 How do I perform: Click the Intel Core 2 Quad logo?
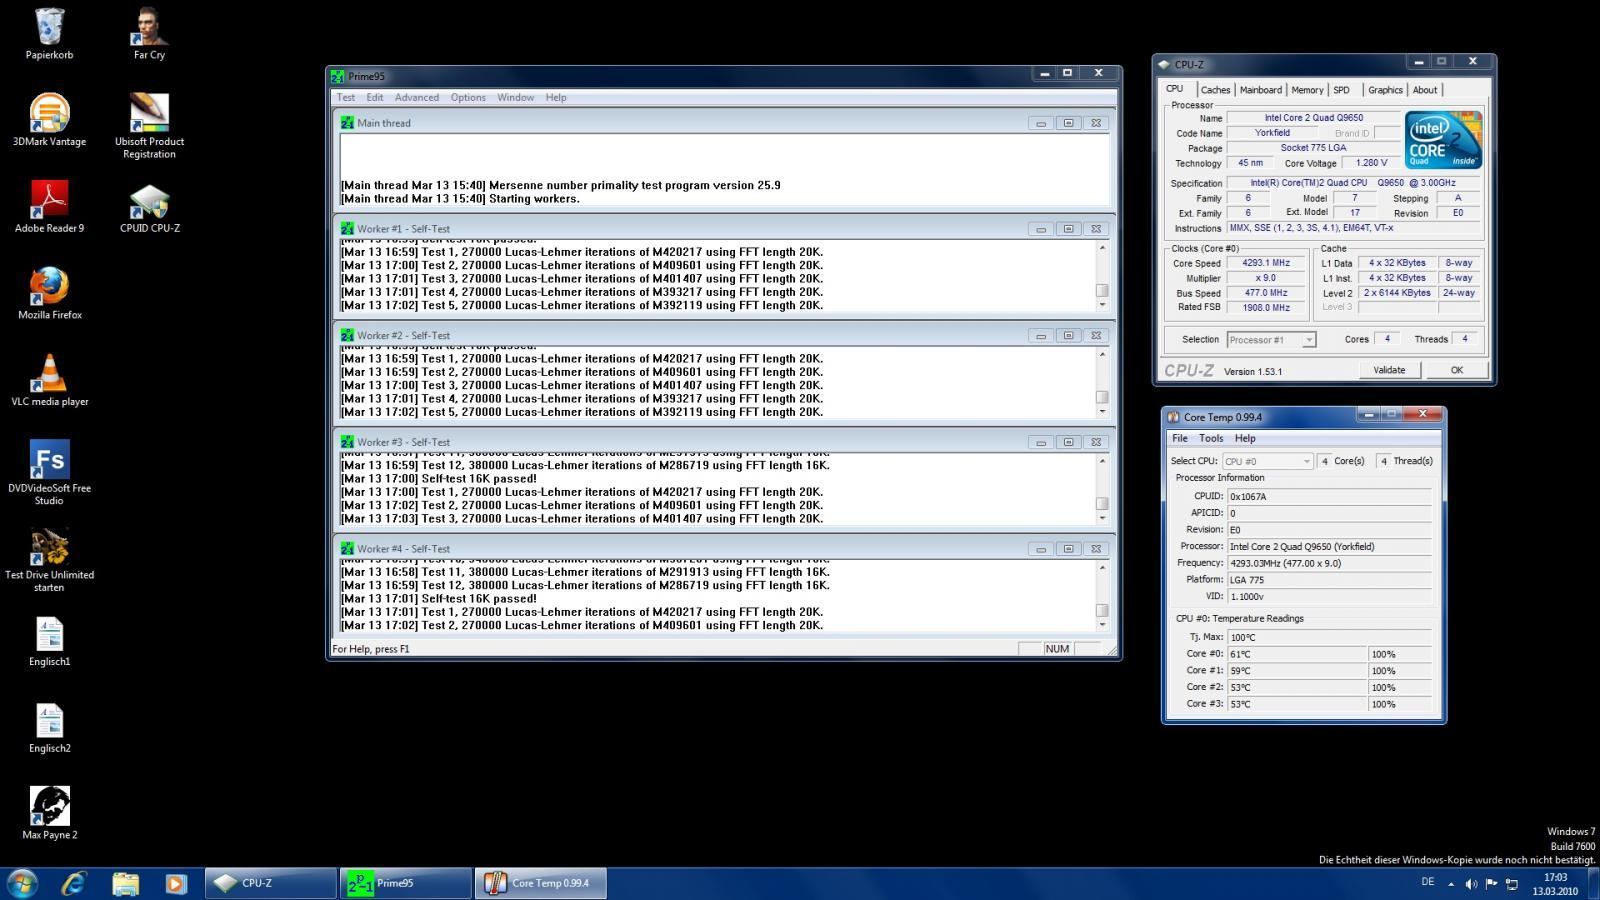1443,140
